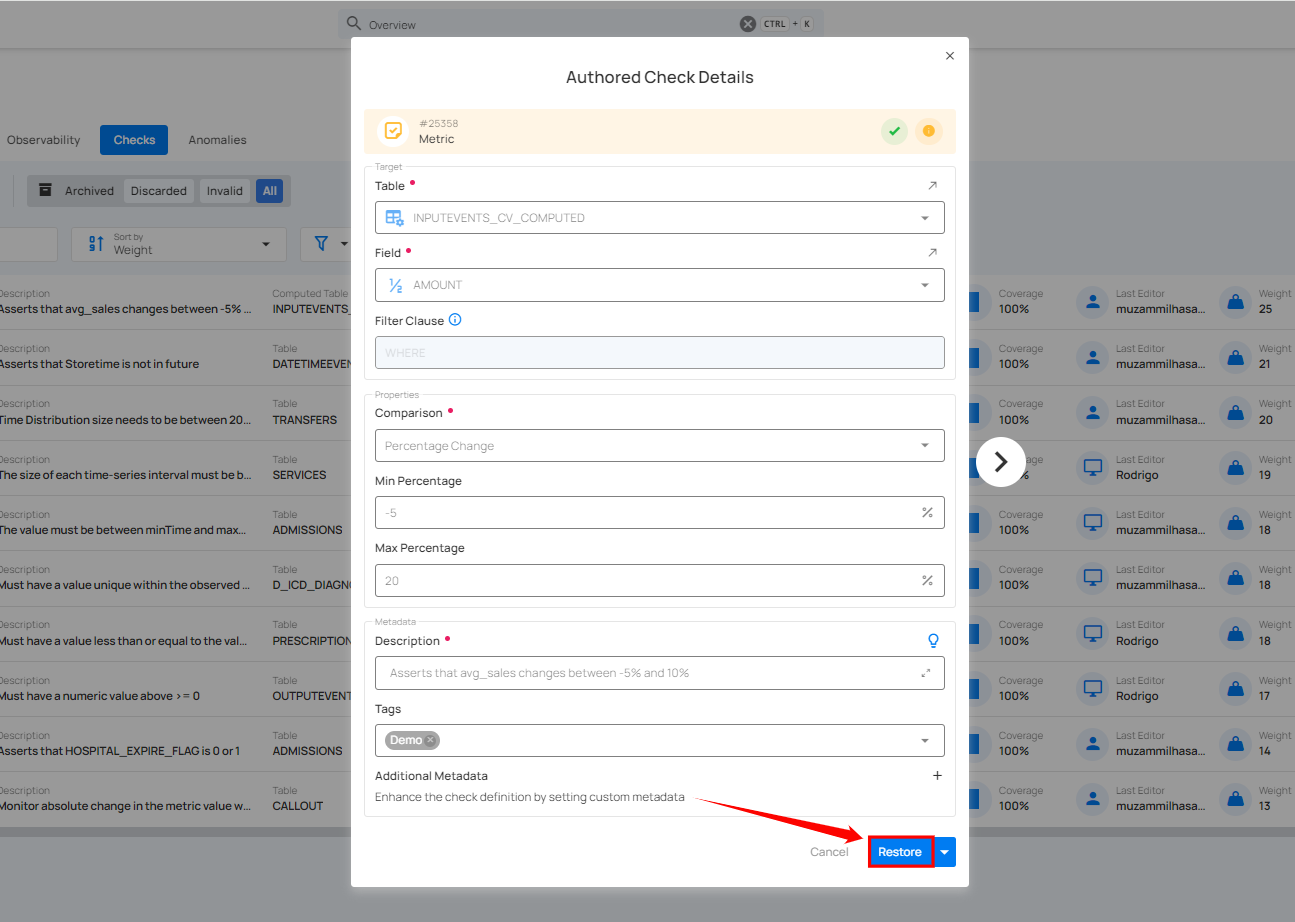The height and width of the screenshot is (922, 1295).
Task: Click Cancel in the dialog
Action: [829, 852]
